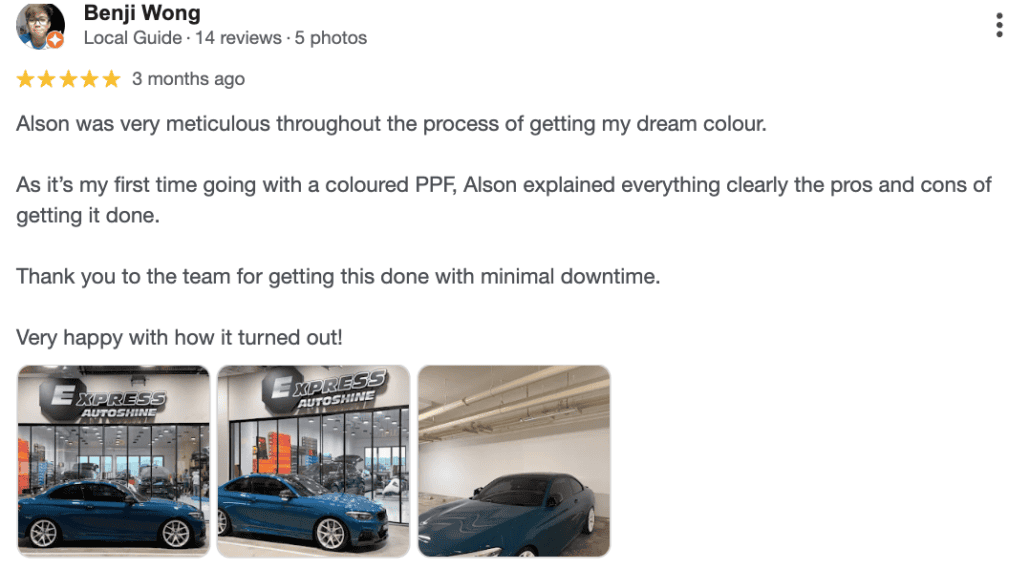Click the second gold rating star
The height and width of the screenshot is (569, 1030).
(x=47, y=80)
